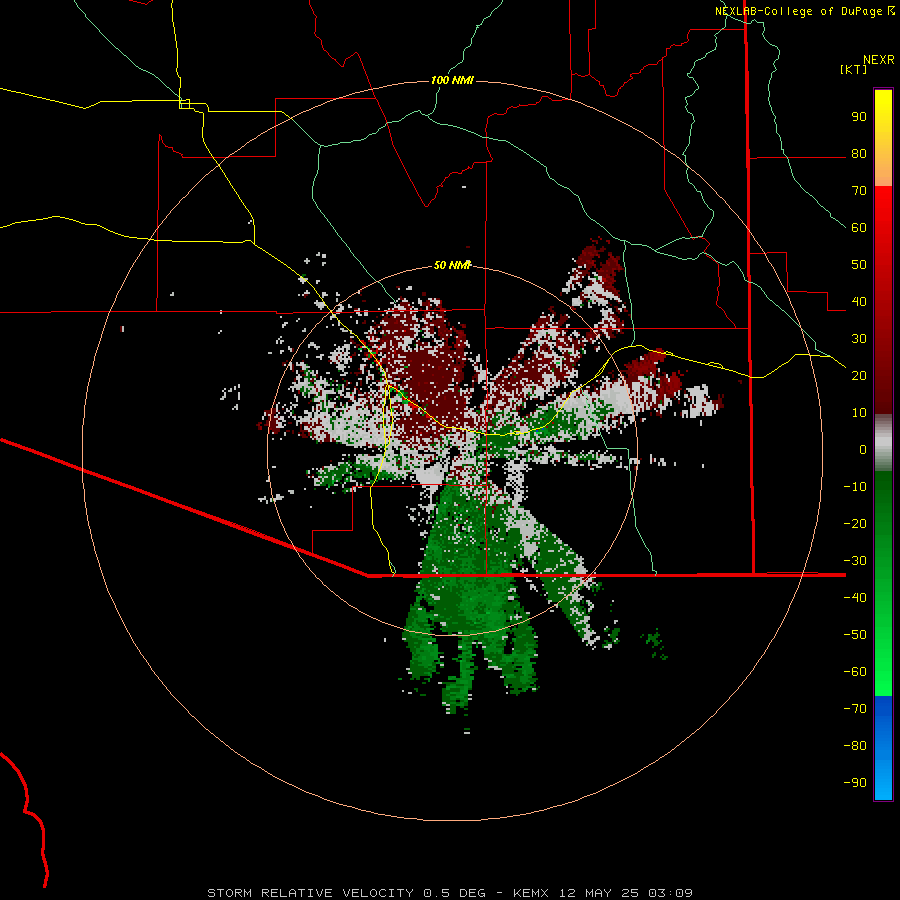Click the 50 value on the velocity scale
The width and height of the screenshot is (900, 900).
[859, 265]
